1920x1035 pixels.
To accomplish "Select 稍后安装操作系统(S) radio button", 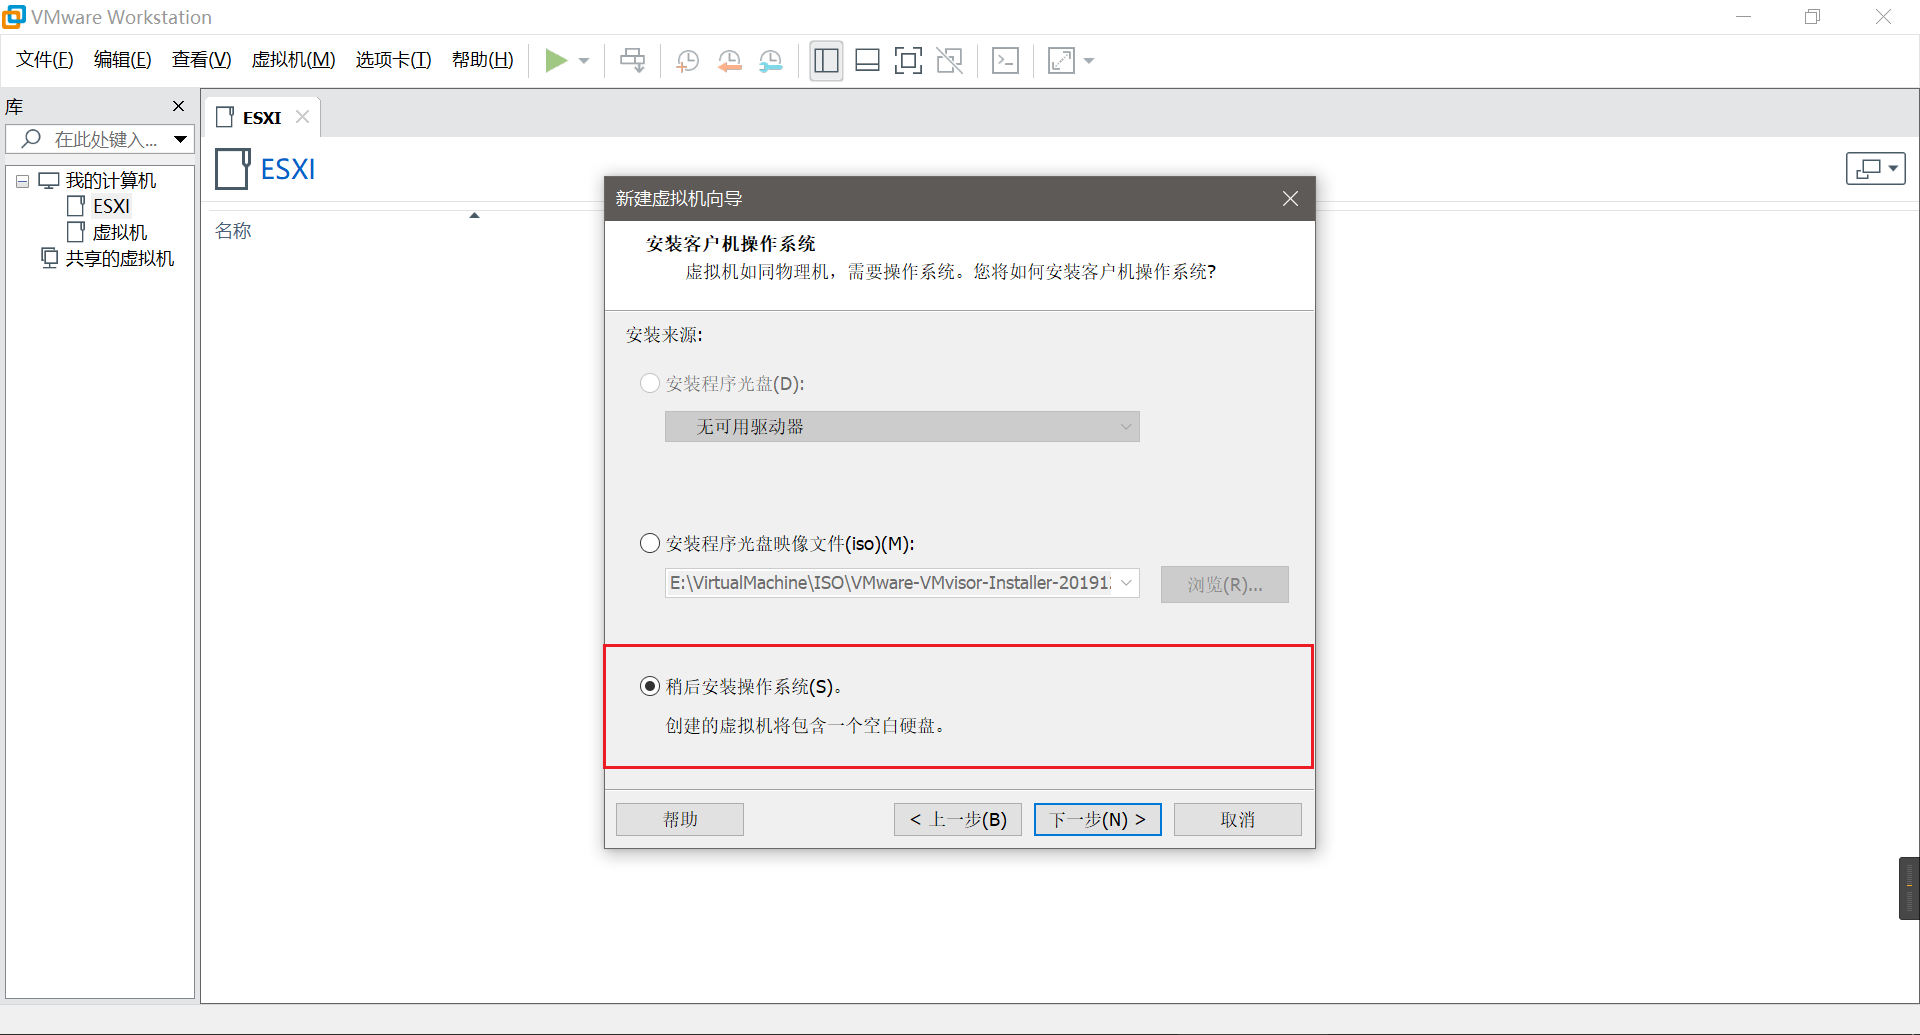I will click(x=650, y=687).
